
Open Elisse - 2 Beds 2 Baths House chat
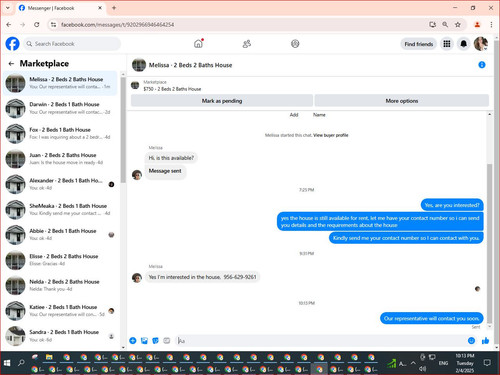coord(61,260)
